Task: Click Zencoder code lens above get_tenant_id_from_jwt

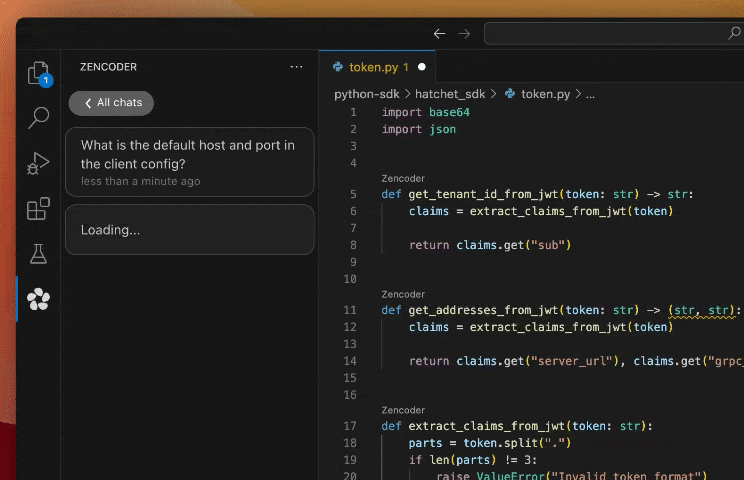Action: pos(403,178)
